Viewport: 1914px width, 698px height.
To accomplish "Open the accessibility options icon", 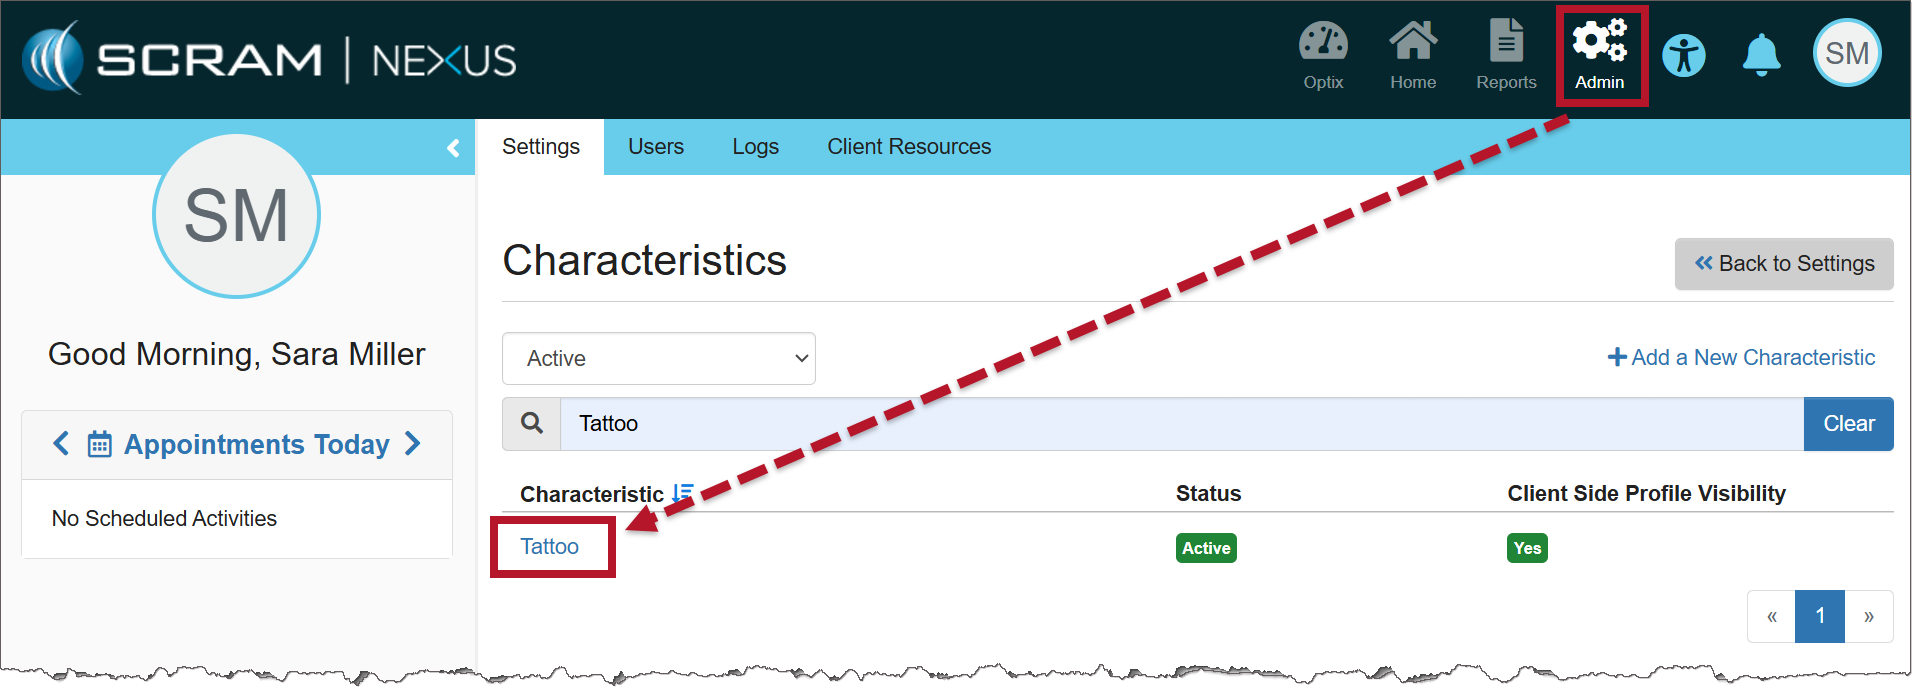I will (1684, 56).
